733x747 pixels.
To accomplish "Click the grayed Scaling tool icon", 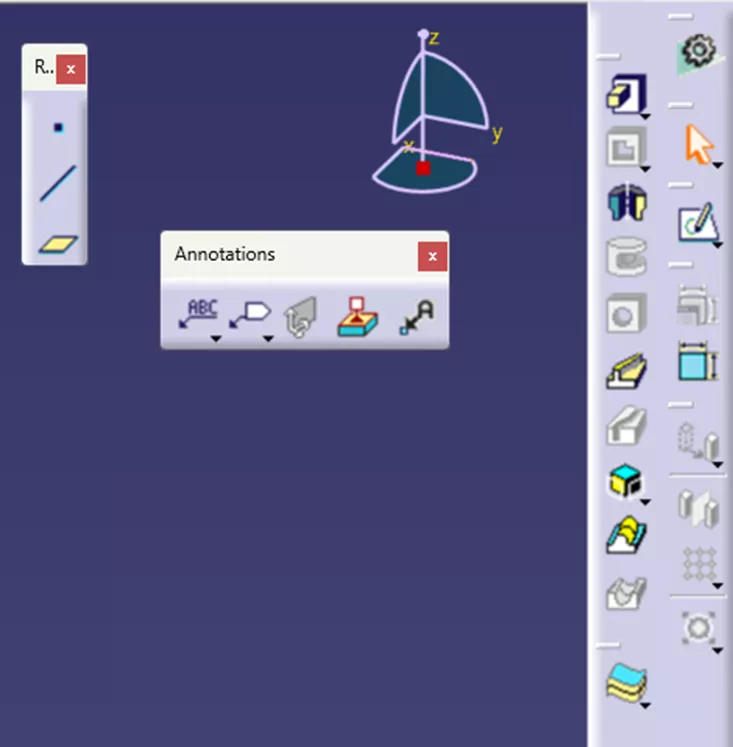I will [x=698, y=627].
